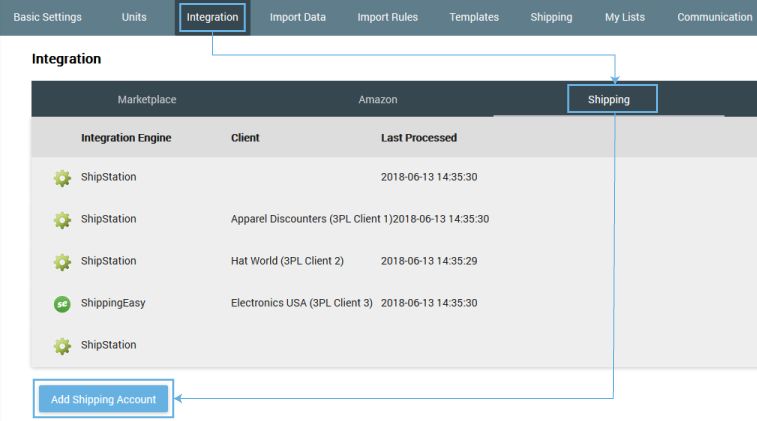Click ShipStation name in Apparel Discounters row
The width and height of the screenshot is (757, 421).
tap(109, 219)
